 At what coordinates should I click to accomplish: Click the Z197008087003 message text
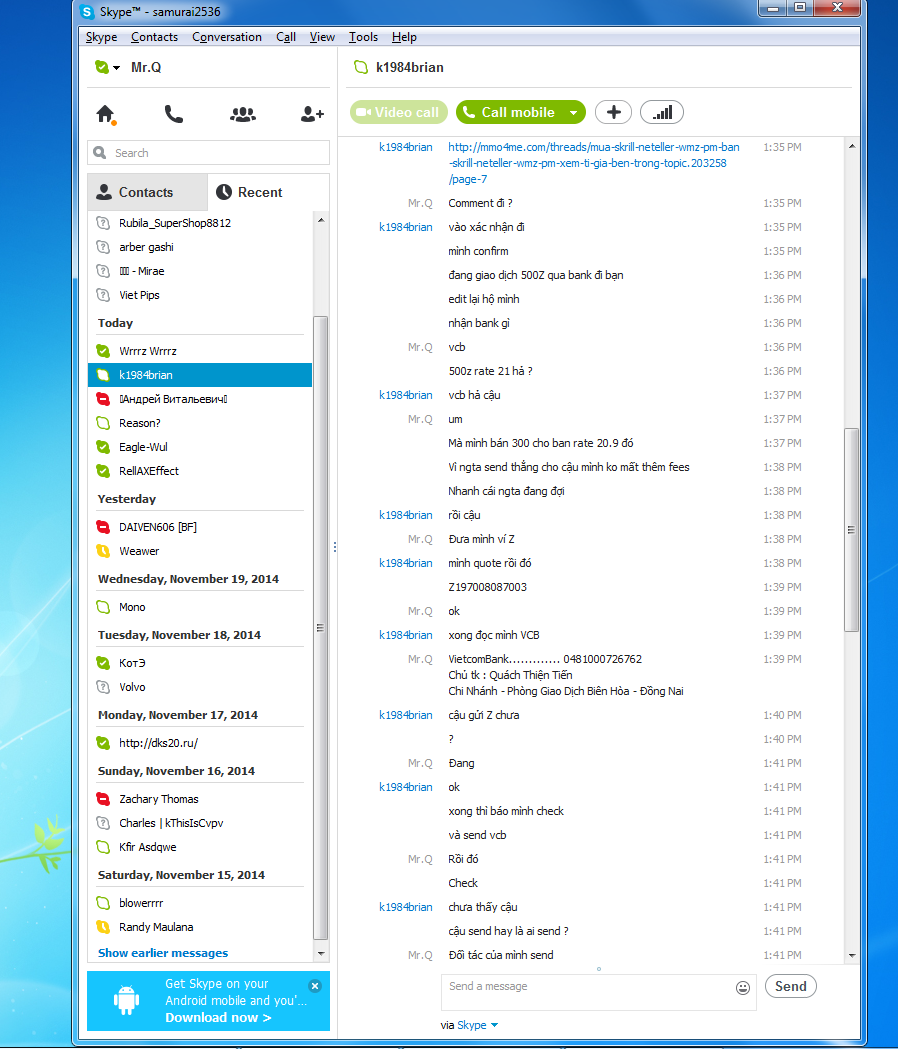click(x=487, y=587)
